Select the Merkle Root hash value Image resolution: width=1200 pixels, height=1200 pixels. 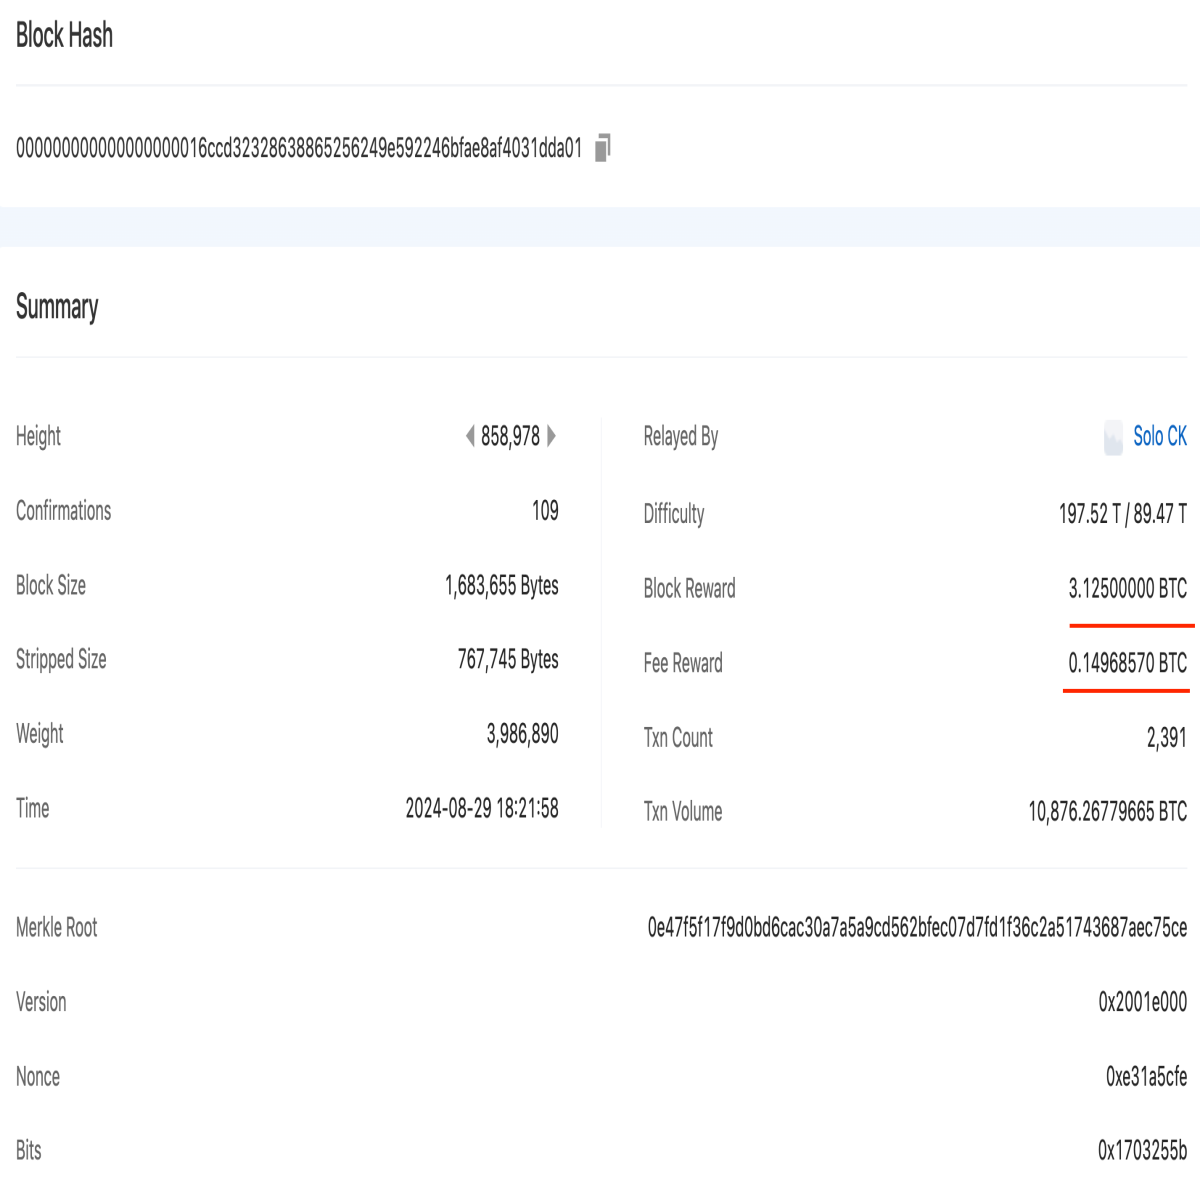point(918,927)
